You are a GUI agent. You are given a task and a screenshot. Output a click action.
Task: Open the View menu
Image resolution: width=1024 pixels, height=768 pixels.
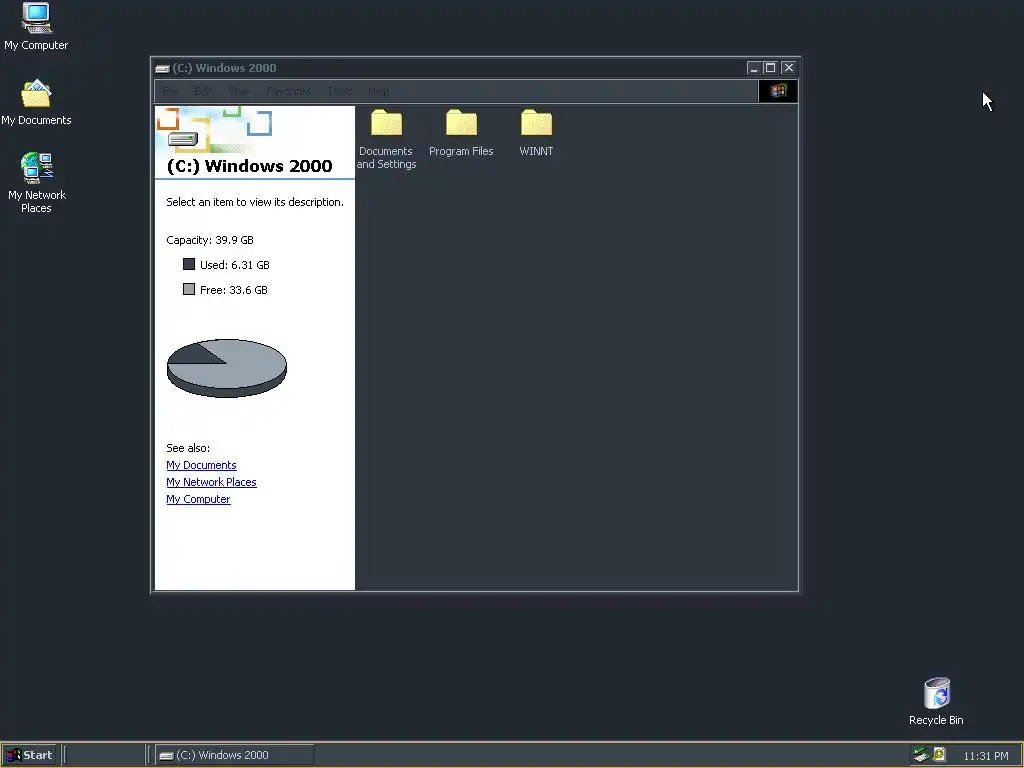pos(239,91)
